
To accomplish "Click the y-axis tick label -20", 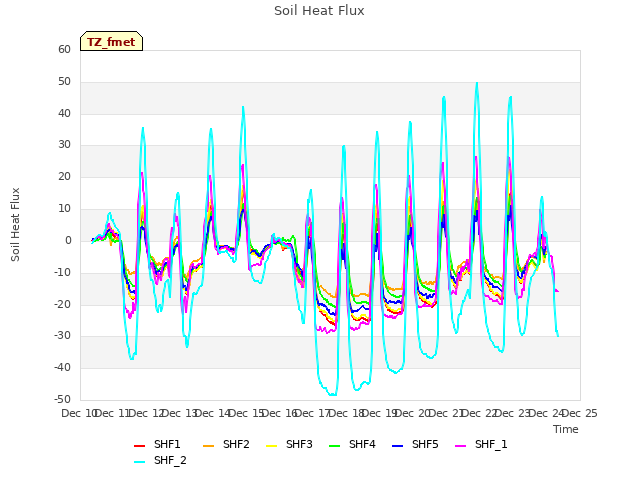I will point(63,304).
